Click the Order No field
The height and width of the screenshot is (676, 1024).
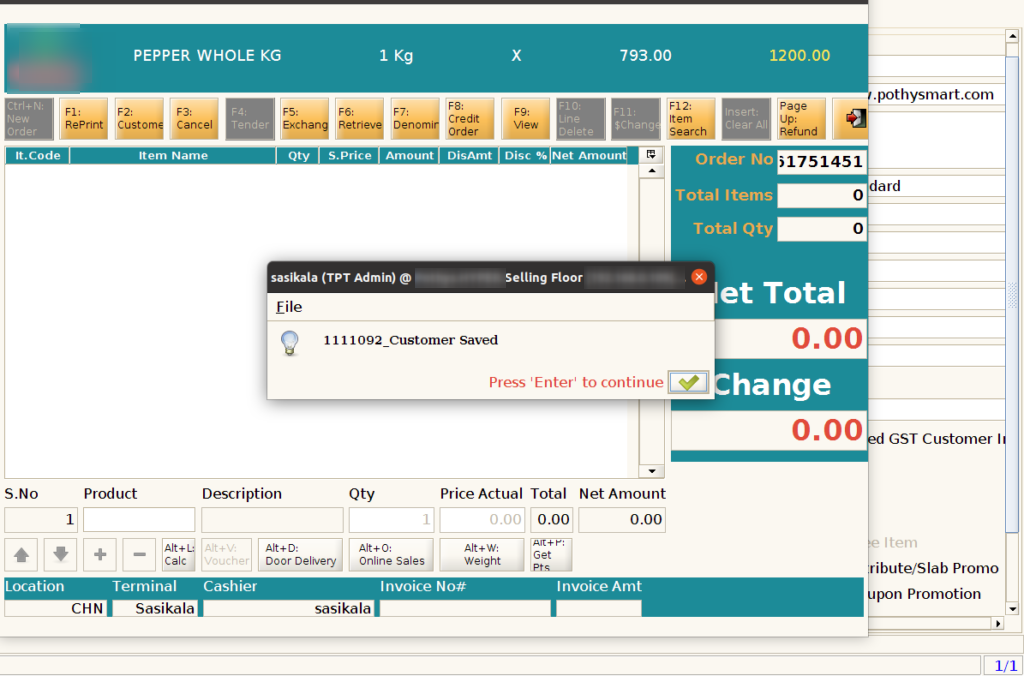(x=822, y=162)
